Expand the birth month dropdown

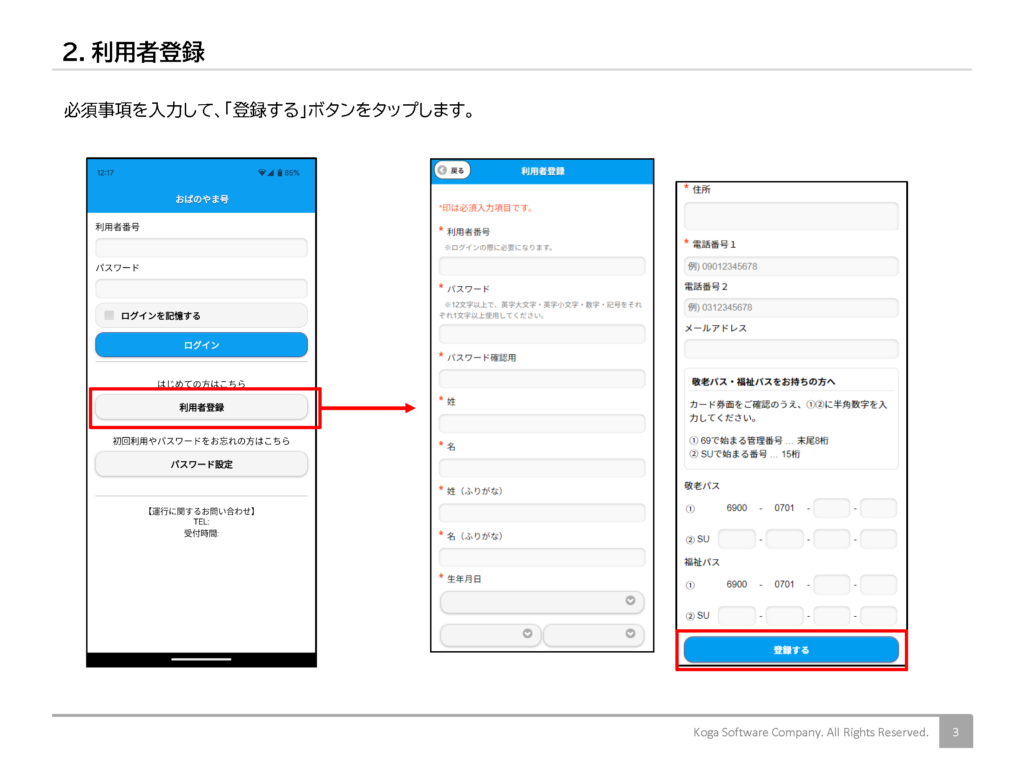[490, 634]
